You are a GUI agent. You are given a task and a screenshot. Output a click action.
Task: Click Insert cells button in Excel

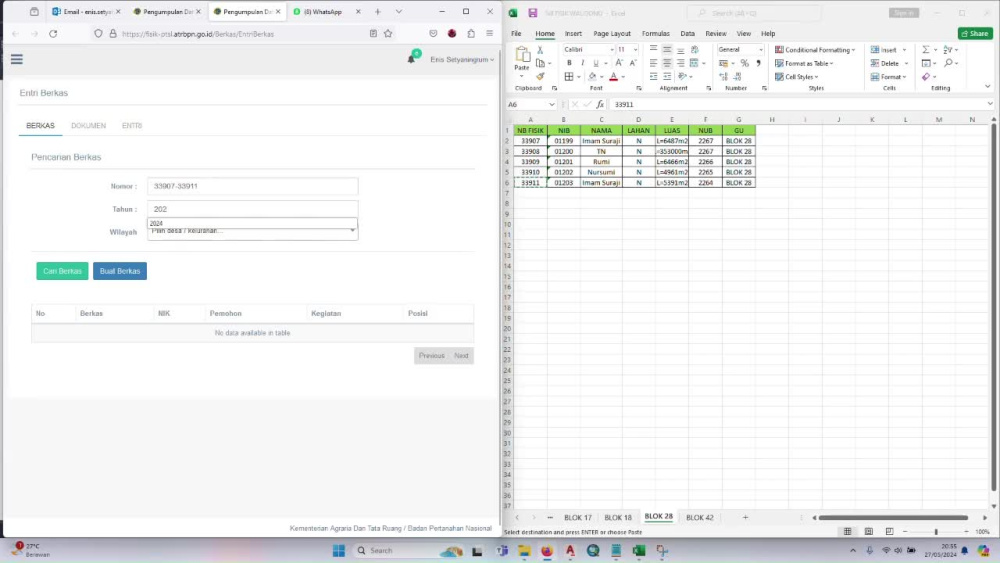tap(884, 50)
